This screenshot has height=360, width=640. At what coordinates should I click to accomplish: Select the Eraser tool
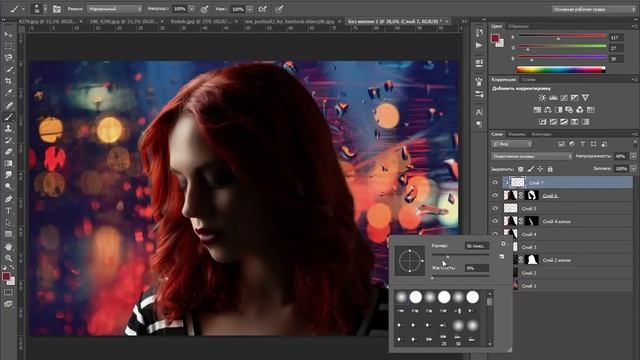click(x=8, y=151)
